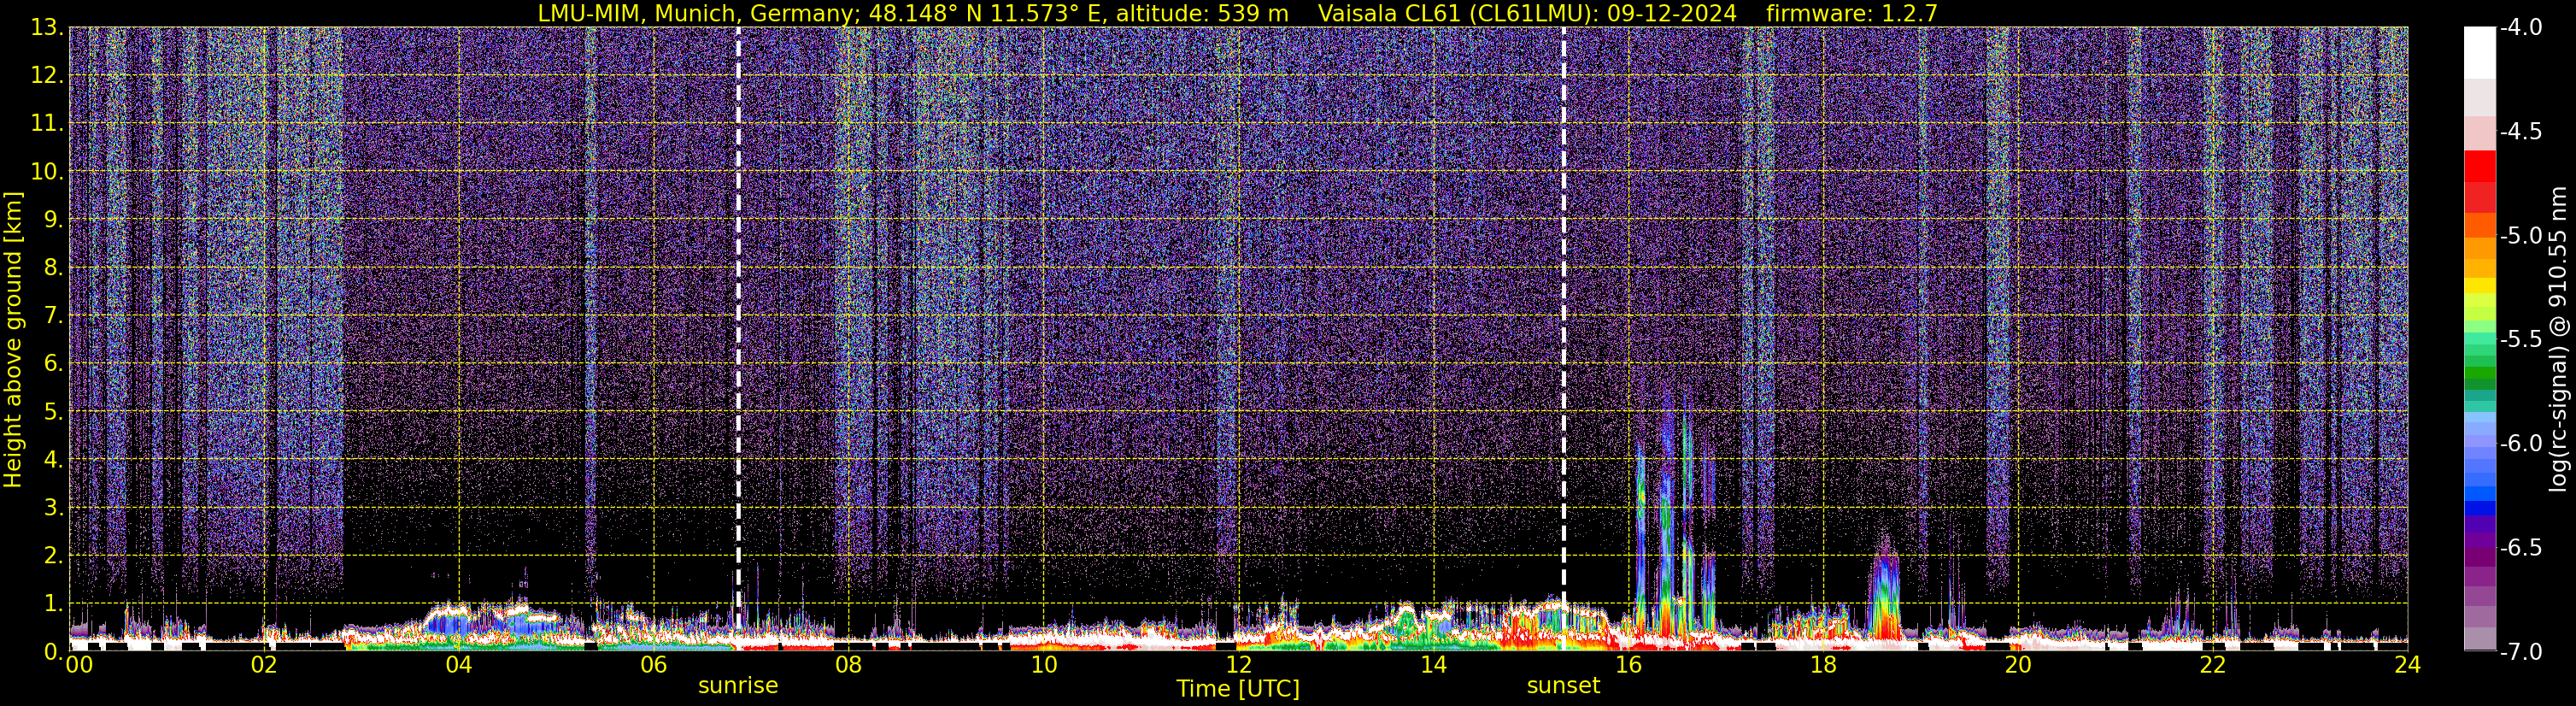Click the '7.' height axis tick label

(53, 316)
